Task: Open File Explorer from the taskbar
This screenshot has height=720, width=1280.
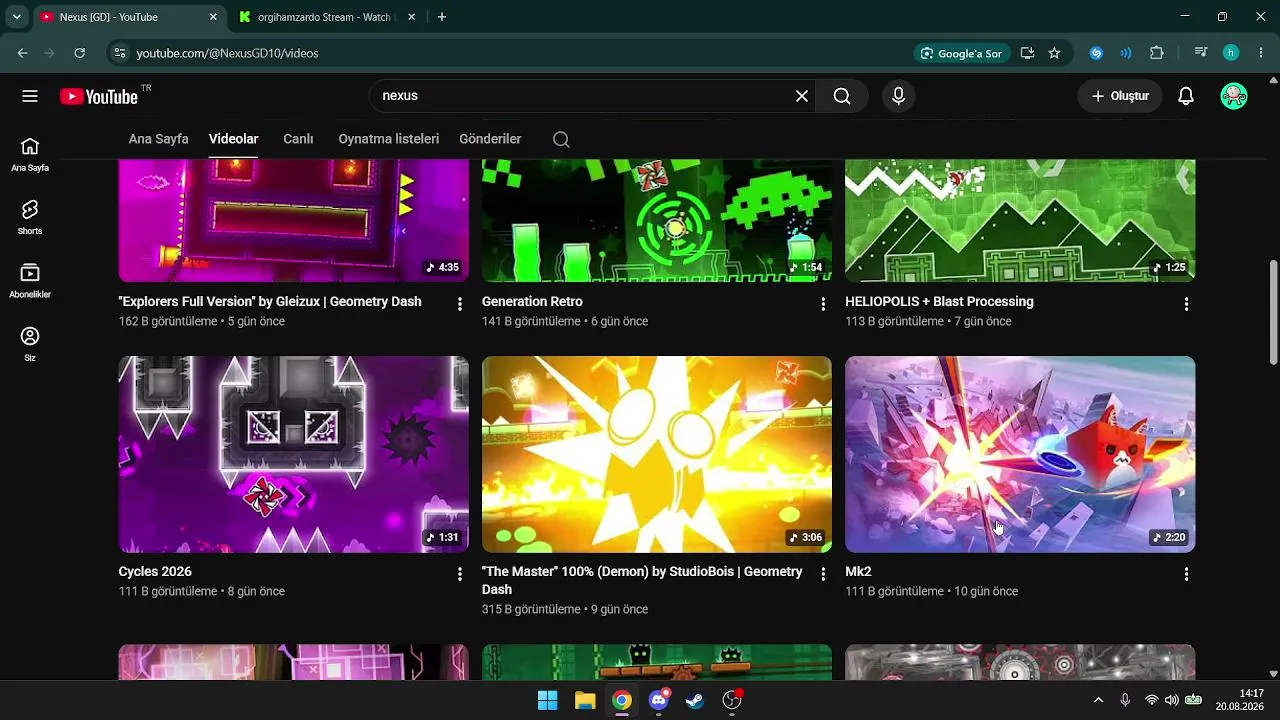Action: 585,700
